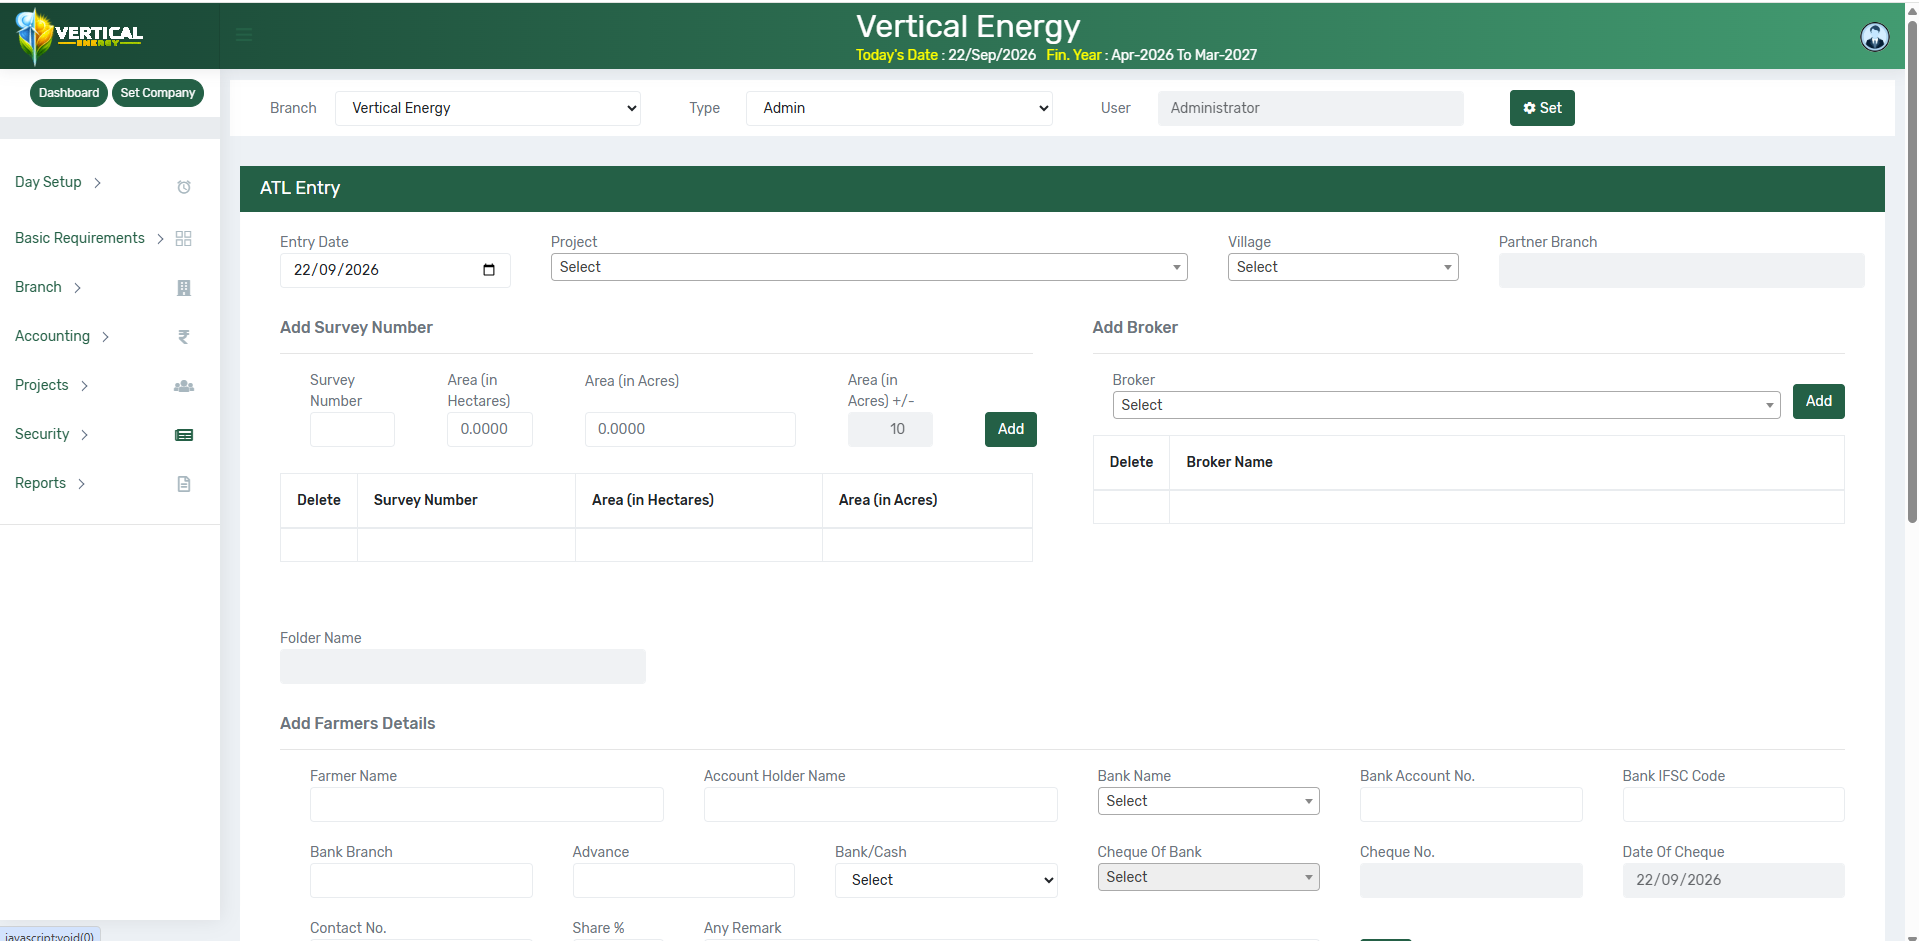Click the Branch building icon

pos(184,288)
